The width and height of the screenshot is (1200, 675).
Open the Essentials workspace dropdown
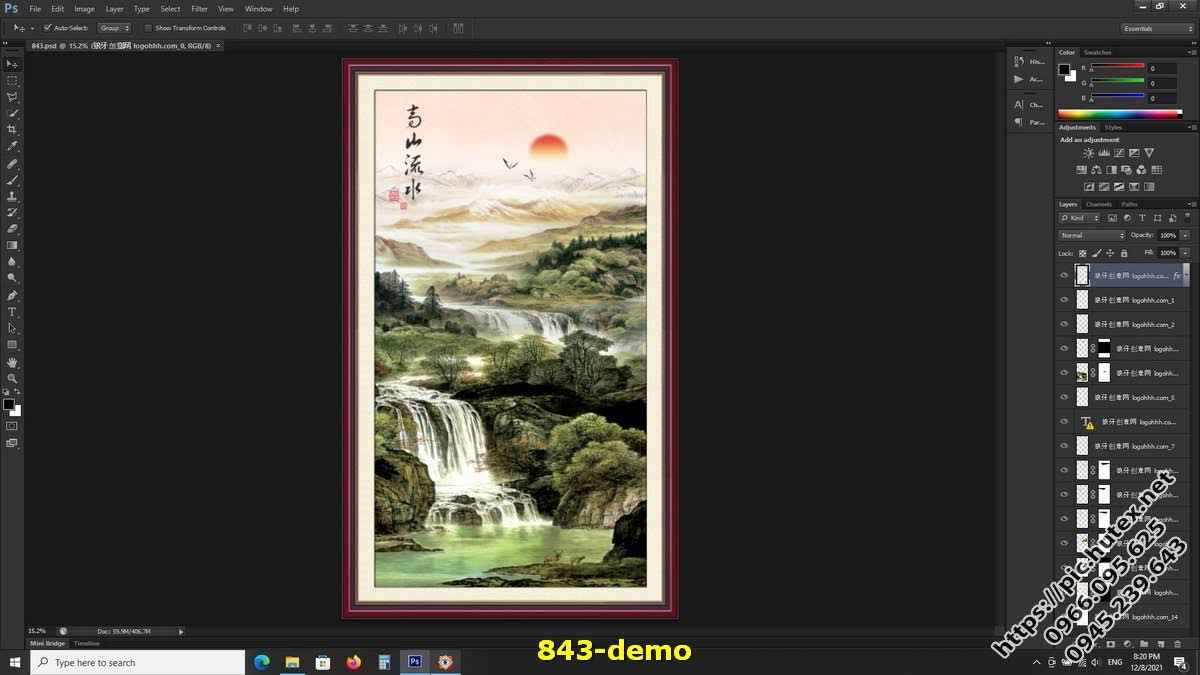click(1158, 28)
